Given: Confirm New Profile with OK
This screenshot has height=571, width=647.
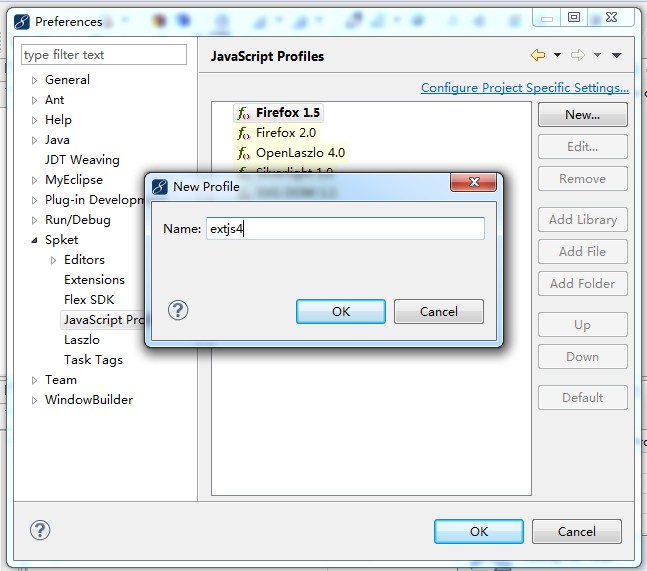Looking at the screenshot, I should 341,311.
